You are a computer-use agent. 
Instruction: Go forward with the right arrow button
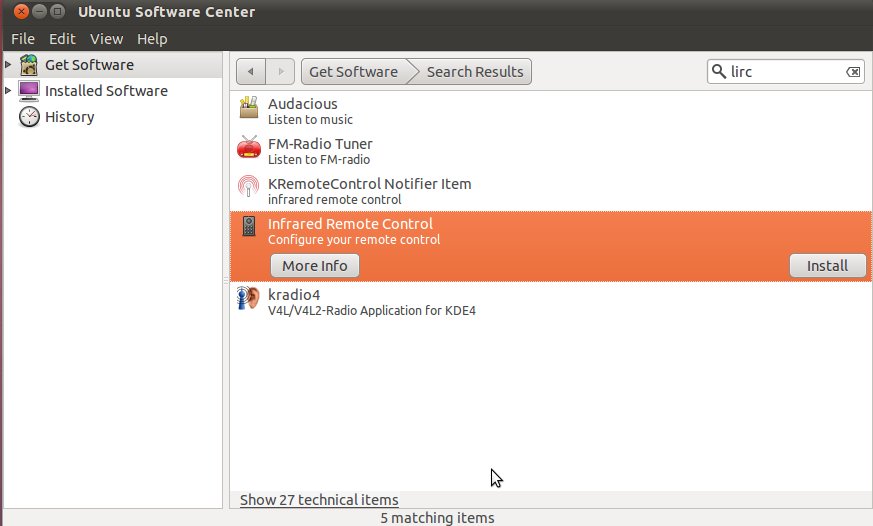(280, 72)
